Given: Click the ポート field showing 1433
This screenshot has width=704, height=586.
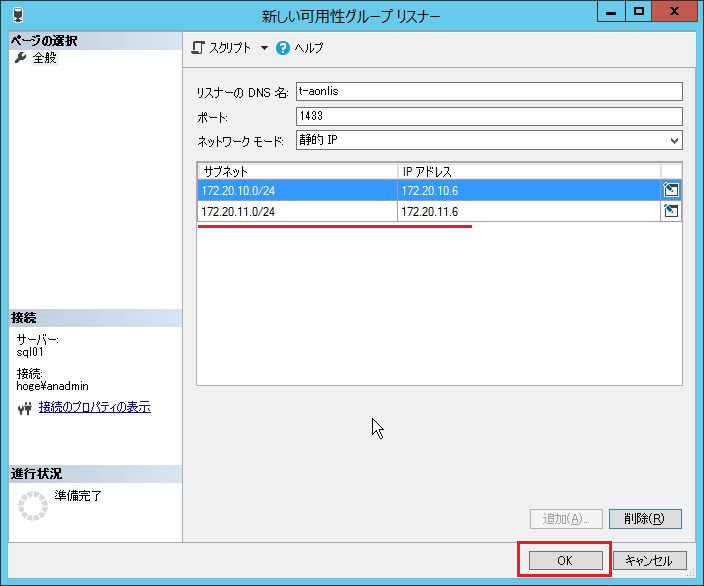Looking at the screenshot, I should pyautogui.click(x=488, y=116).
